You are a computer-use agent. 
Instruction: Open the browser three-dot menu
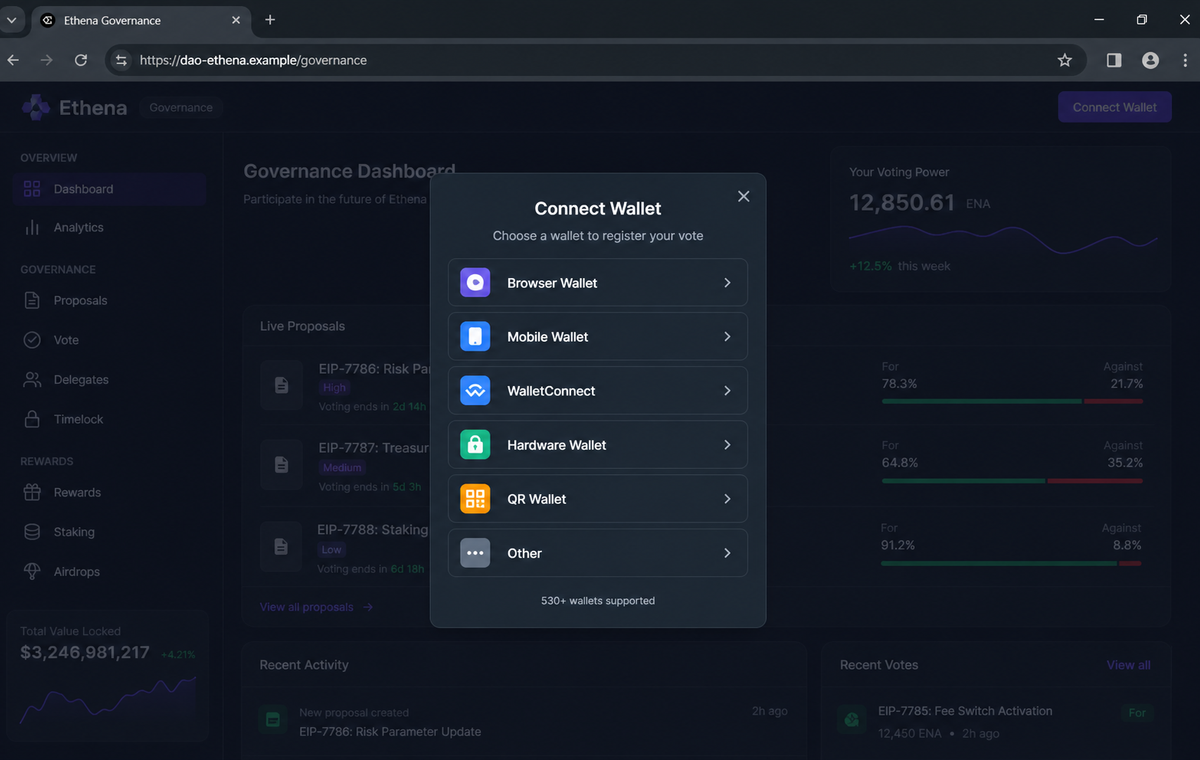1185,60
